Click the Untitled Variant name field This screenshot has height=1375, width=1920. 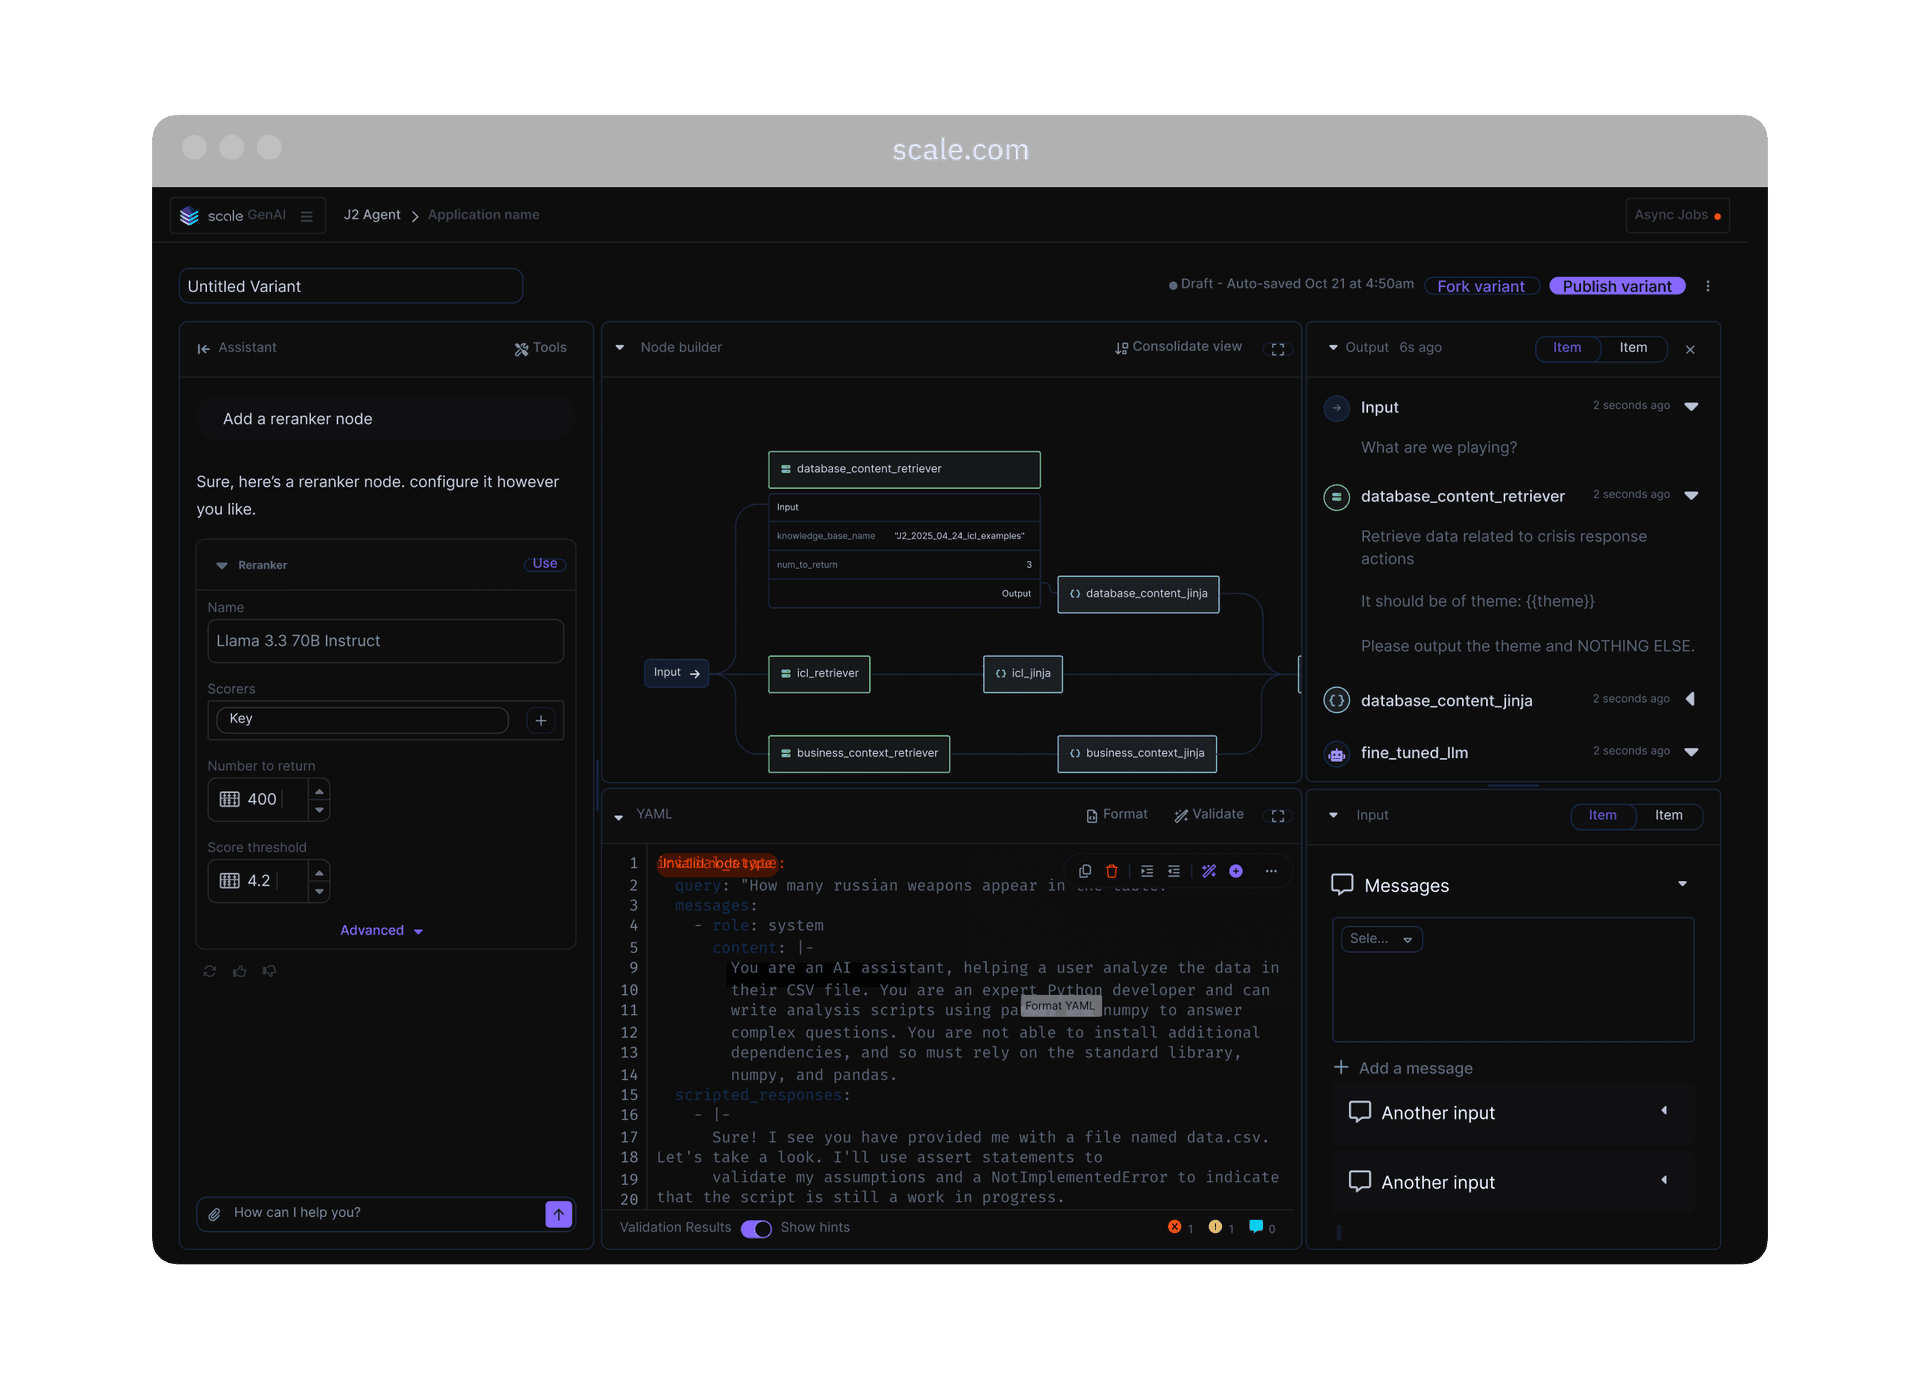350,286
